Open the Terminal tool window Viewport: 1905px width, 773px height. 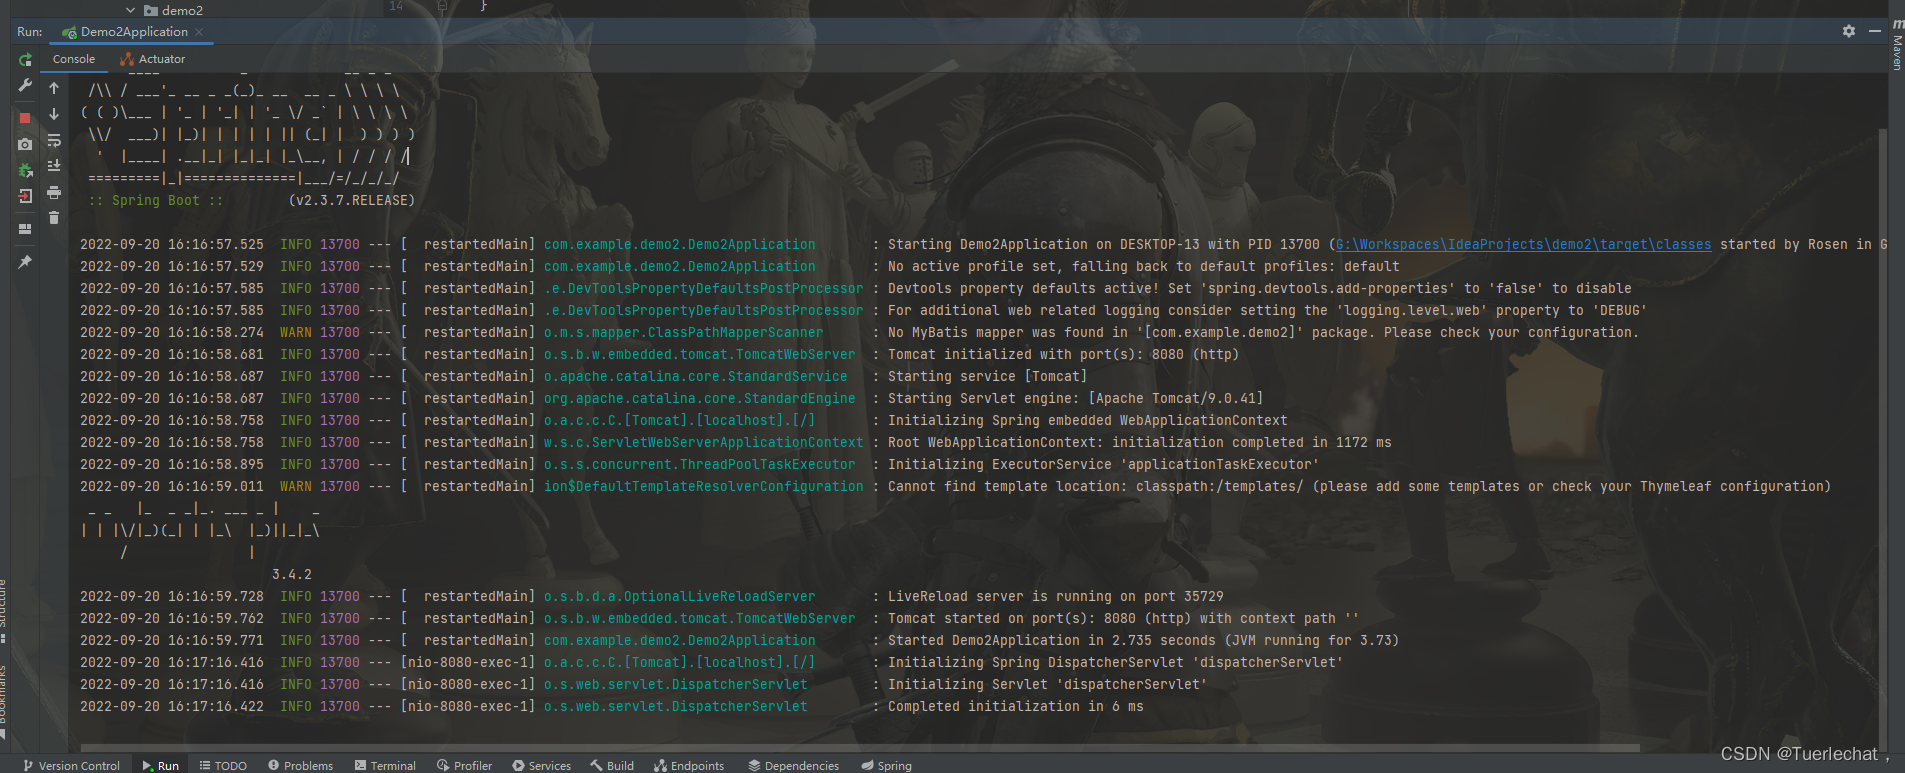pos(385,765)
